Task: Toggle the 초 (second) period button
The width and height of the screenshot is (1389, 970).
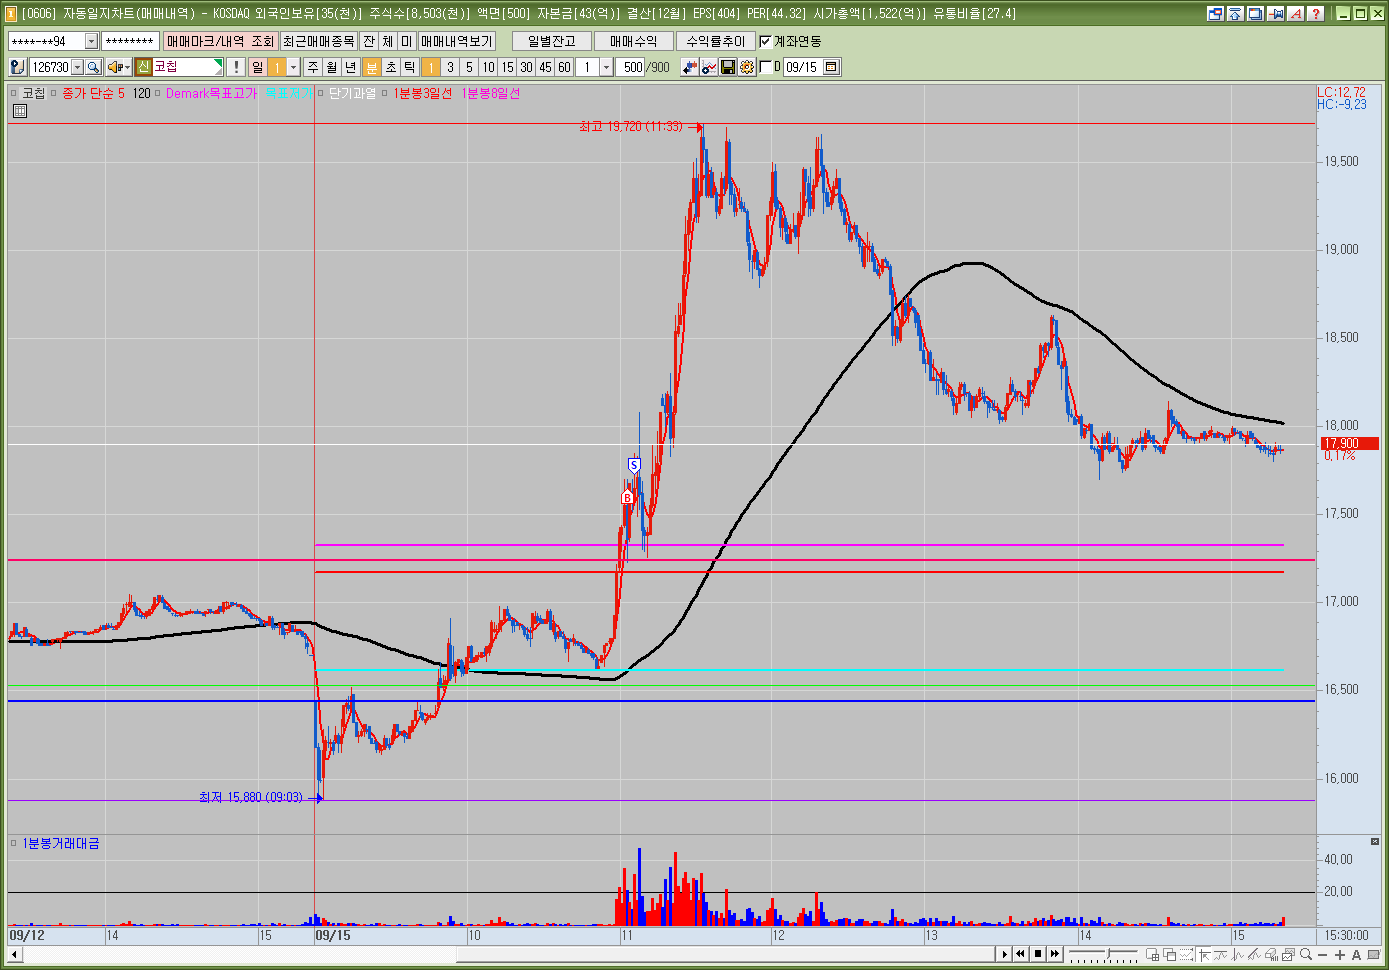Action: click(x=391, y=67)
